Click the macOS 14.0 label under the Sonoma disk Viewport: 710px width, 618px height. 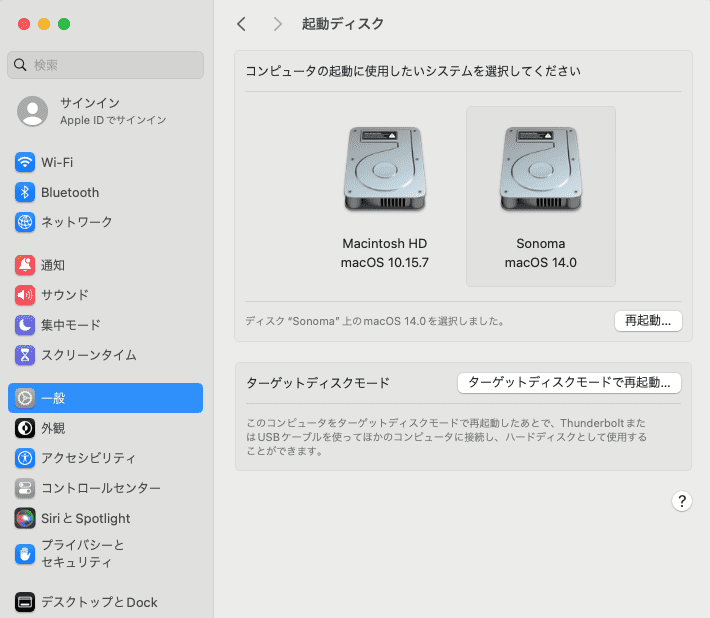coord(541,263)
